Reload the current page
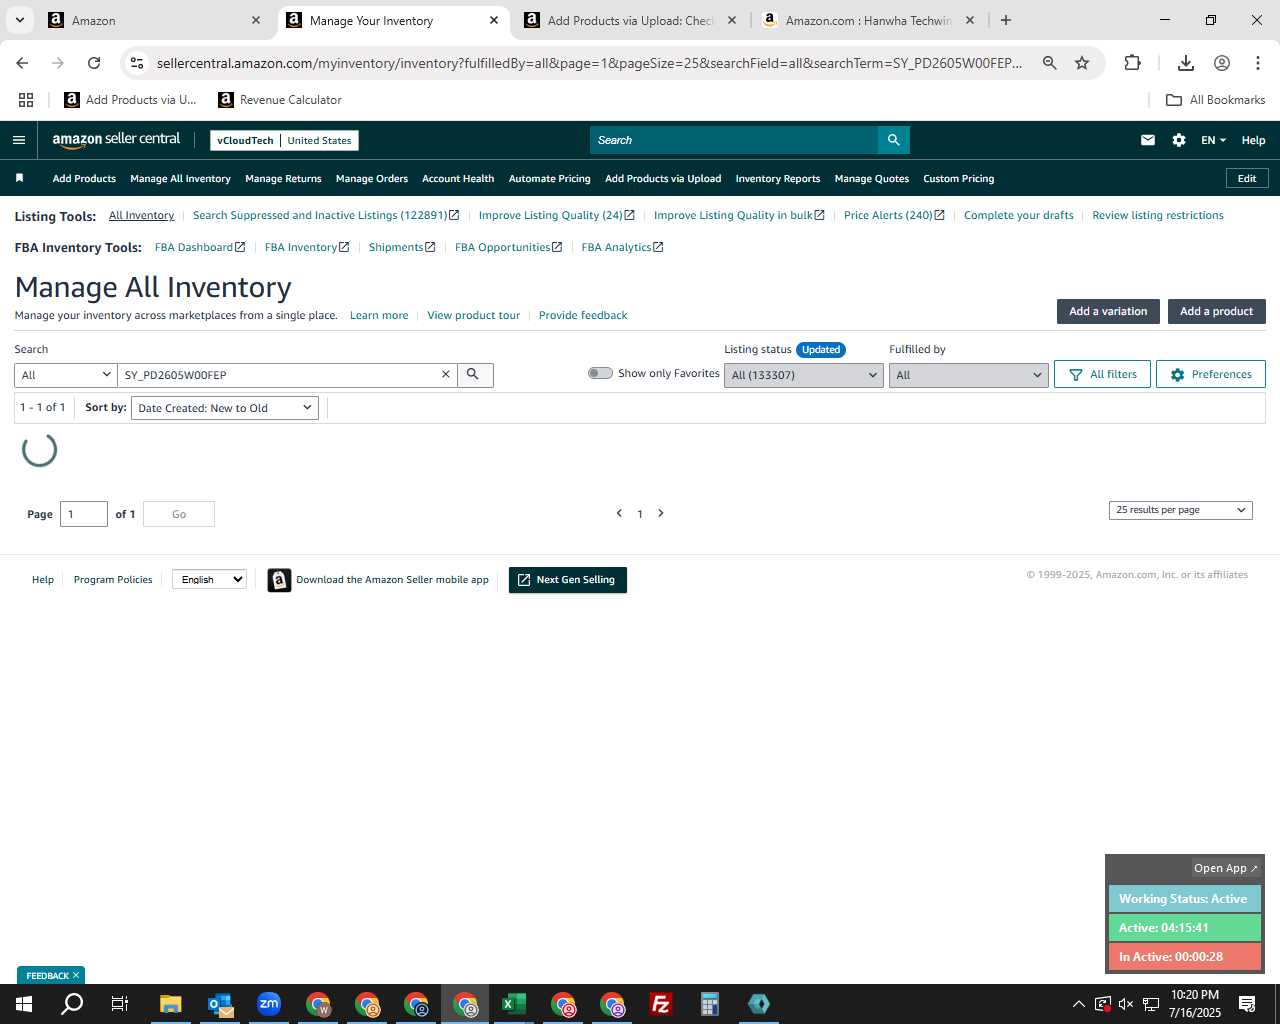This screenshot has height=1024, width=1280. 94,63
